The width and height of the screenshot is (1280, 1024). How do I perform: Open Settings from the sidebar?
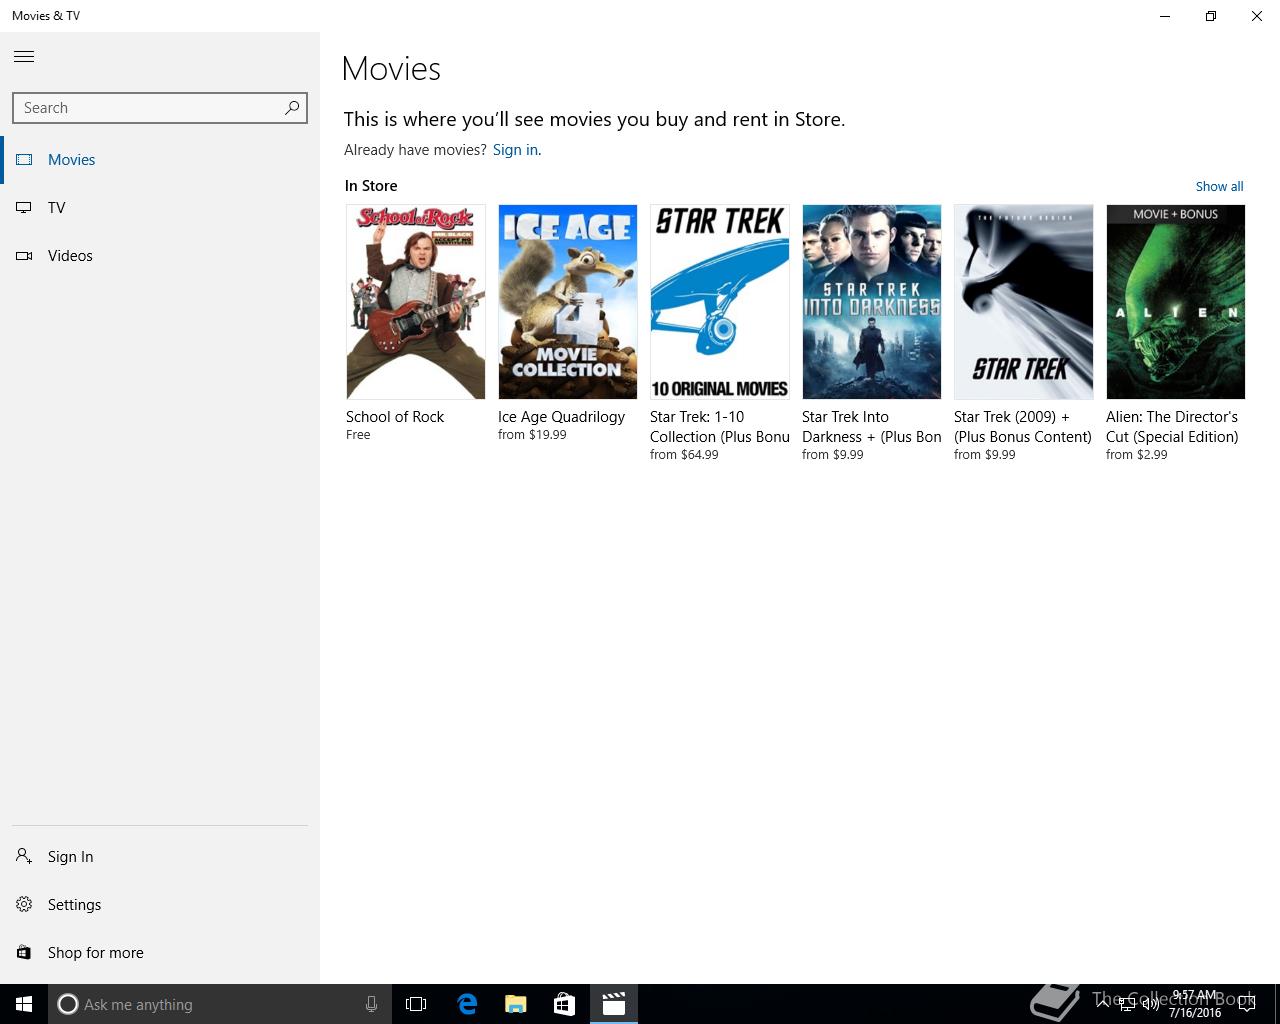75,905
